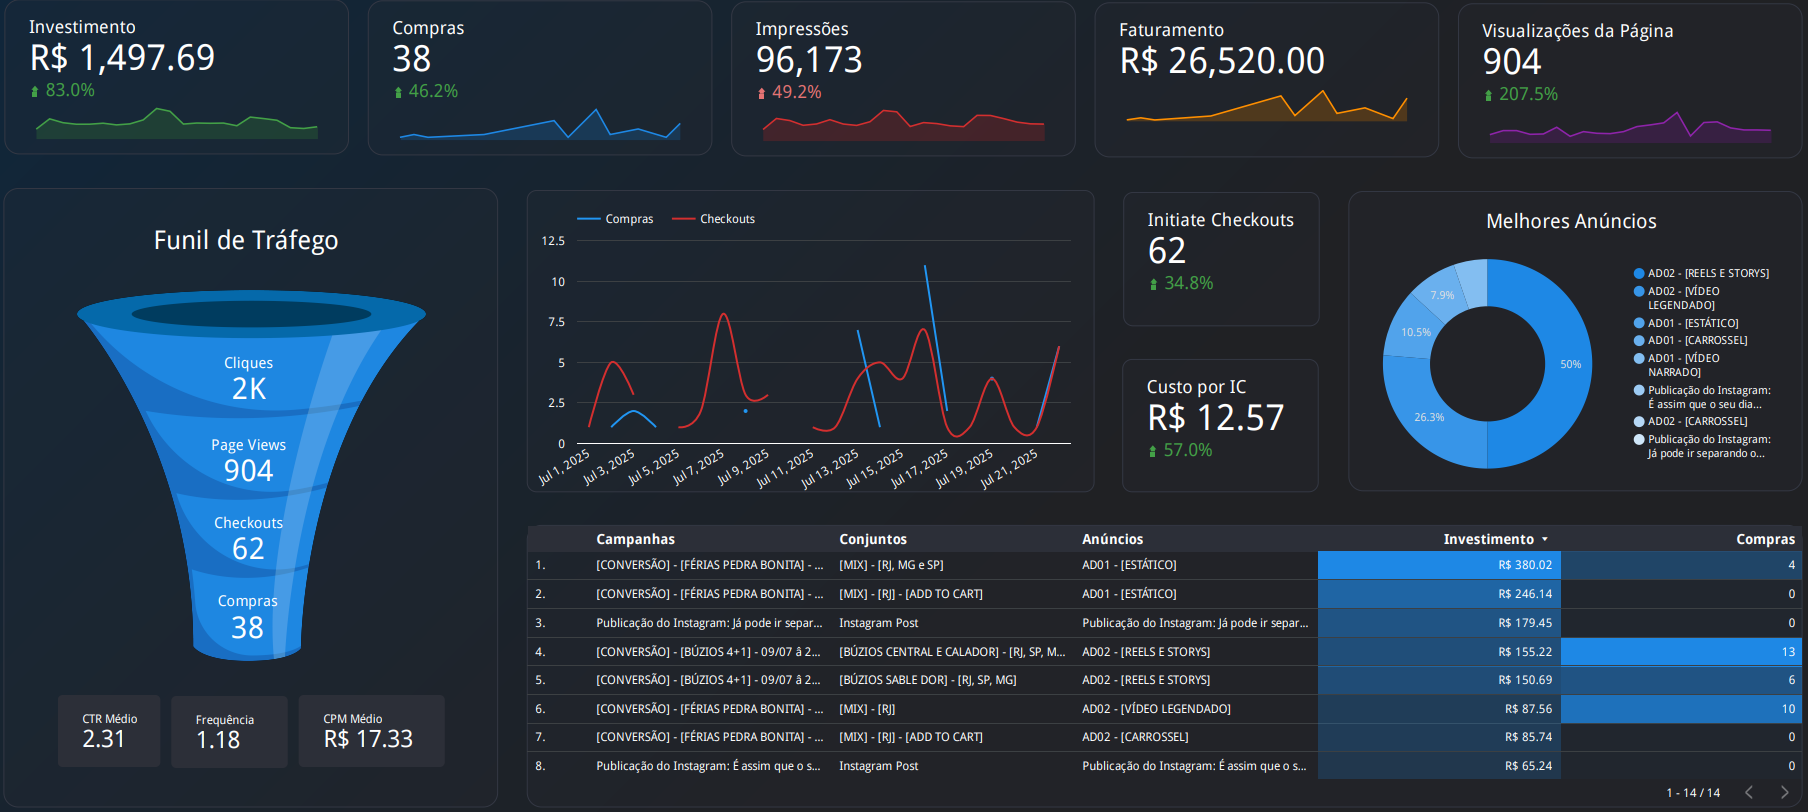Go to the next table page arrow
Screen dimensions: 1808x812
[1784, 792]
